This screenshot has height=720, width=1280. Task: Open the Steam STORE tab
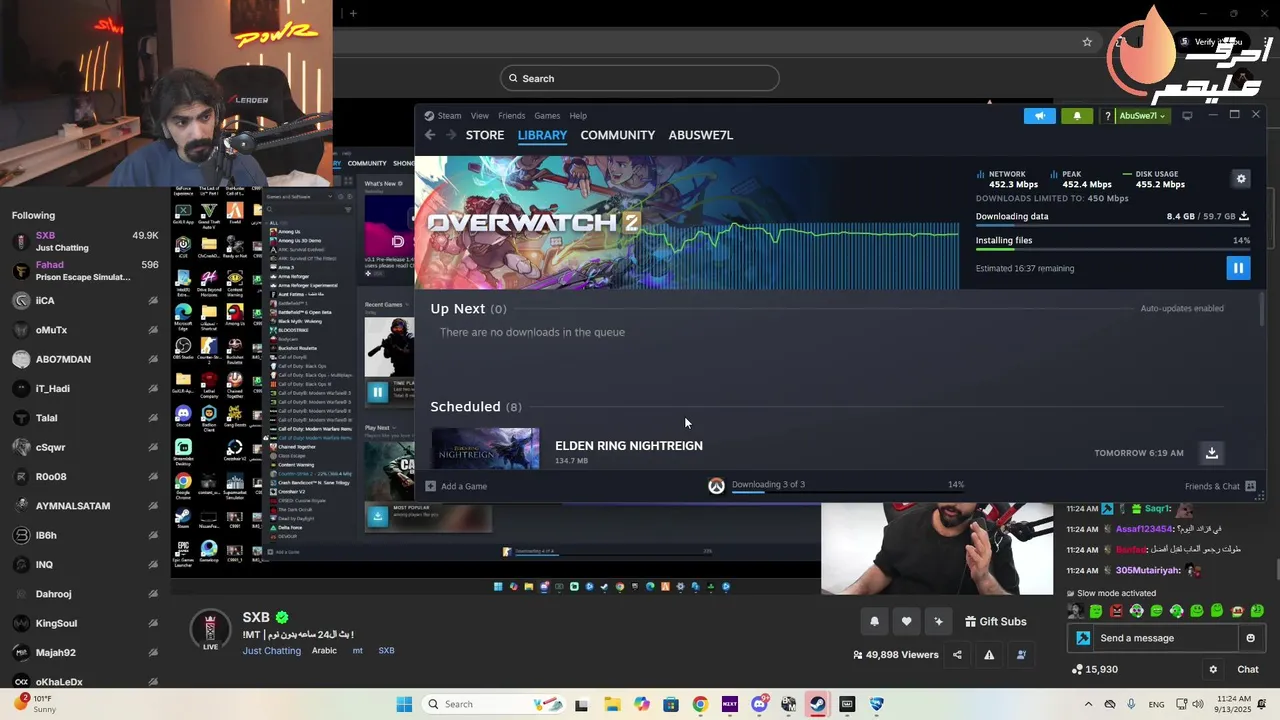click(485, 135)
